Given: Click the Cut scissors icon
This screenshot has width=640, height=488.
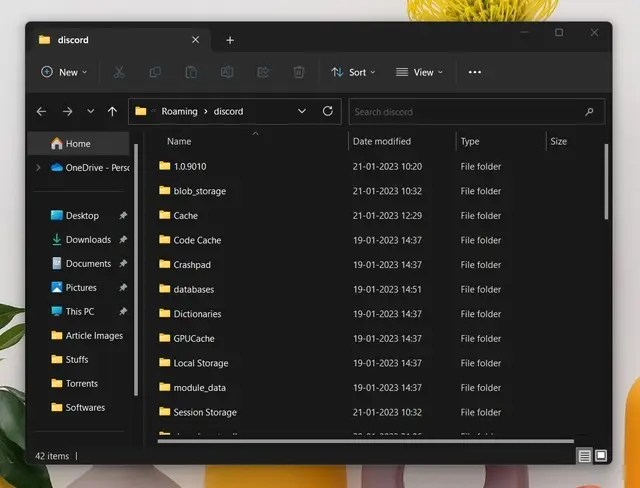Looking at the screenshot, I should [x=119, y=72].
